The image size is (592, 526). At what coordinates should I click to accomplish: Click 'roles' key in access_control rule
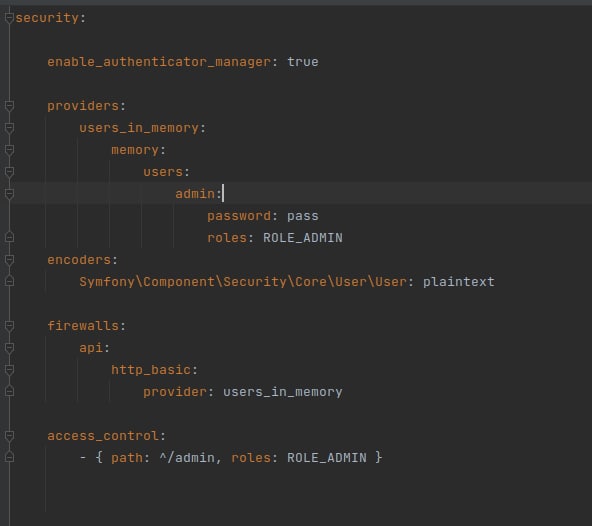[x=251, y=458]
